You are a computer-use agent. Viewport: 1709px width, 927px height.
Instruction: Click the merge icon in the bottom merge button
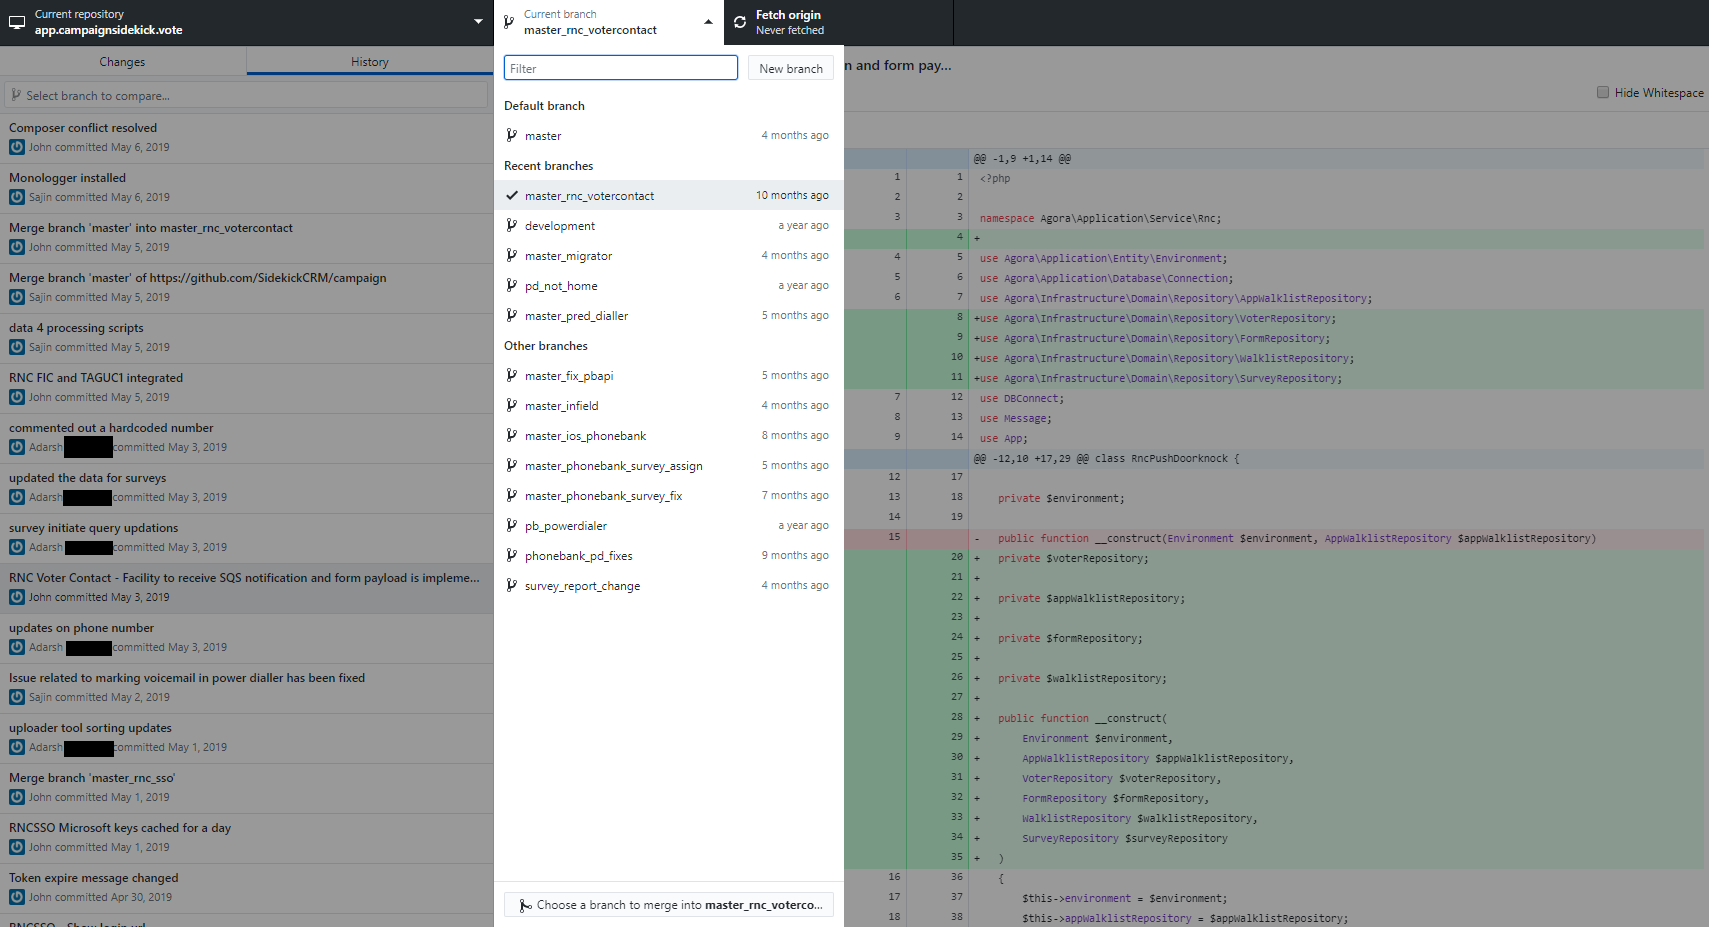point(525,906)
